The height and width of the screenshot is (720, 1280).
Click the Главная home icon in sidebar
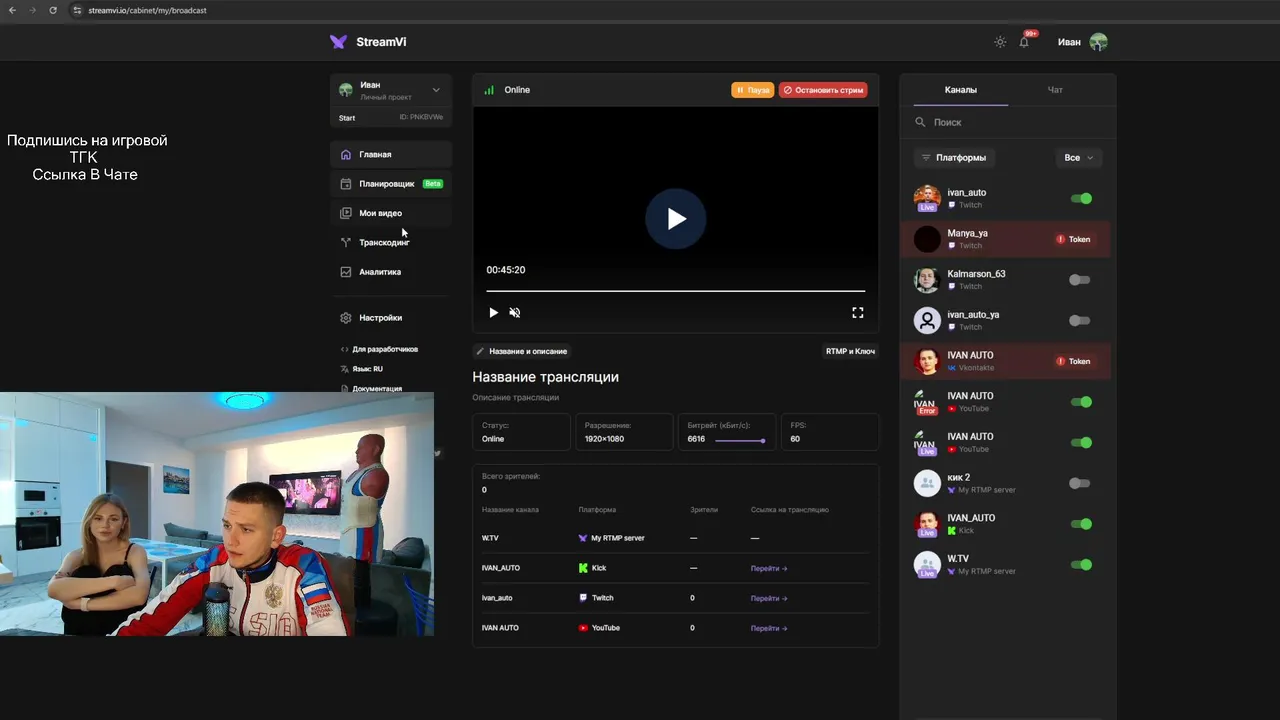pos(346,155)
